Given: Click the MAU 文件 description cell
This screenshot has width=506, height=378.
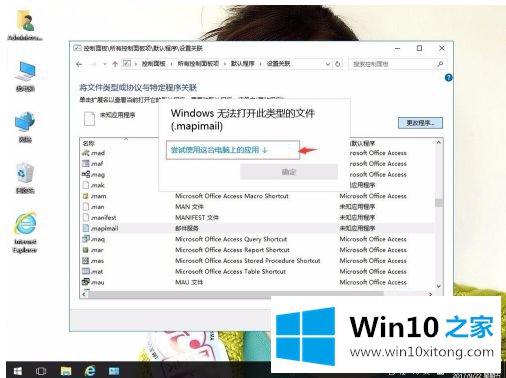Looking at the screenshot, I should tap(189, 282).
